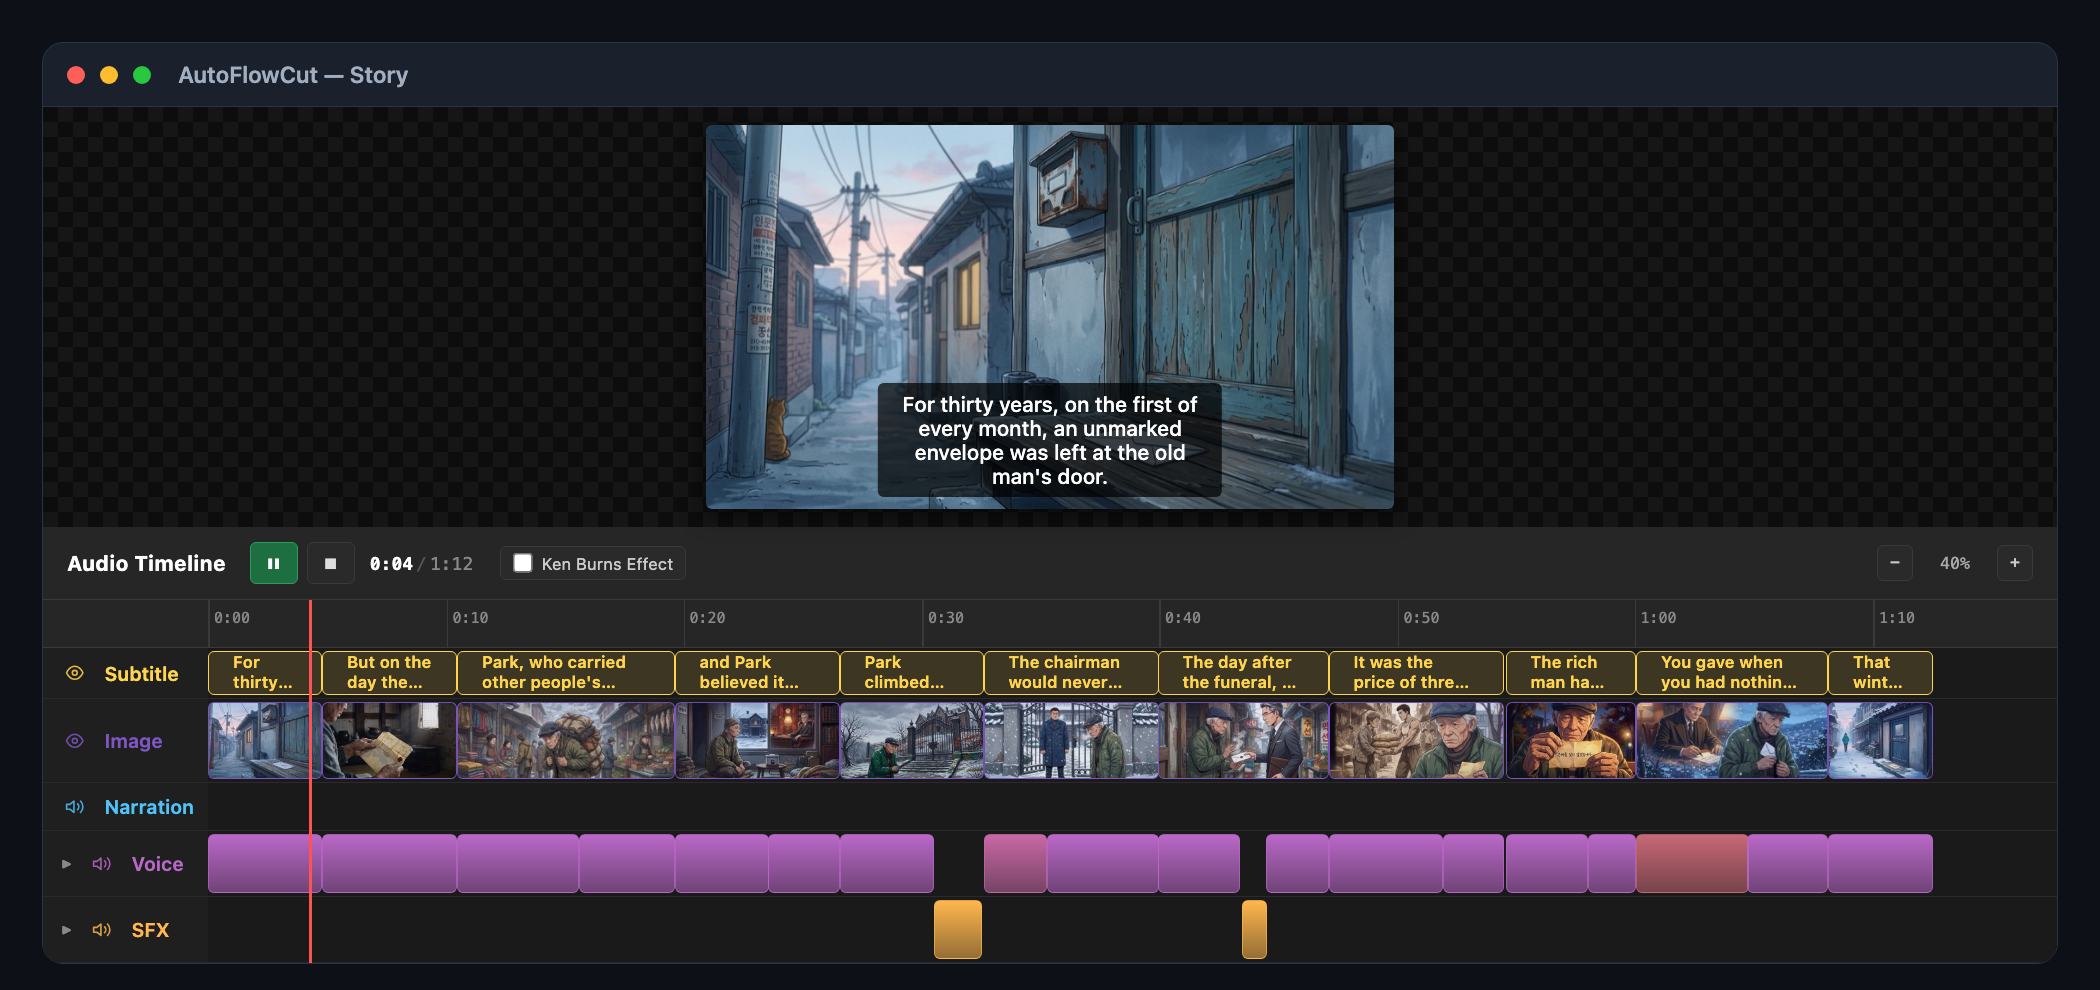This screenshot has width=2100, height=990.
Task: Select the alley door image thumbnail
Action: click(x=265, y=740)
